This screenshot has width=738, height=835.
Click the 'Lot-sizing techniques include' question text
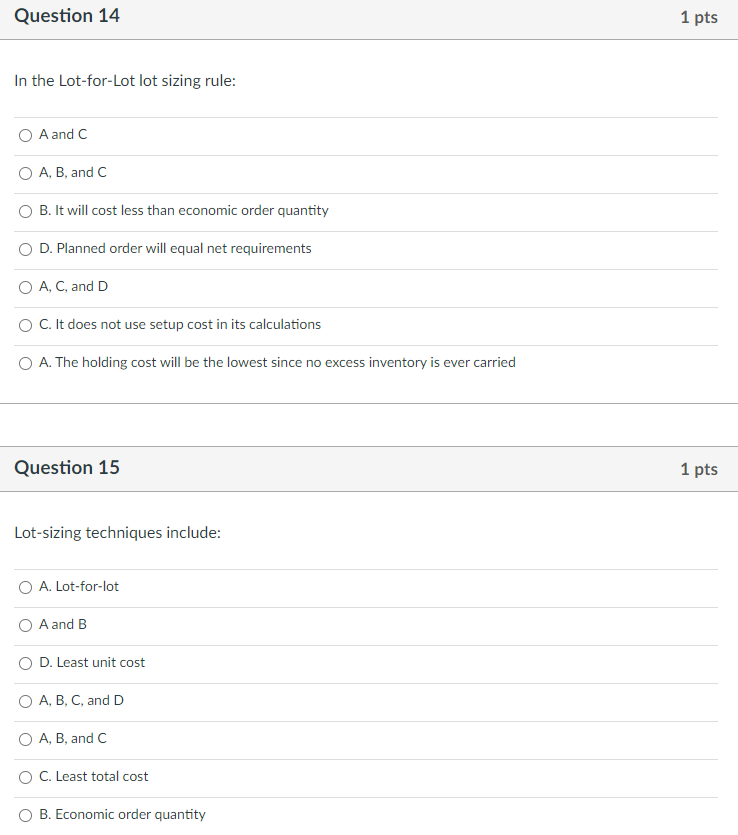[118, 533]
